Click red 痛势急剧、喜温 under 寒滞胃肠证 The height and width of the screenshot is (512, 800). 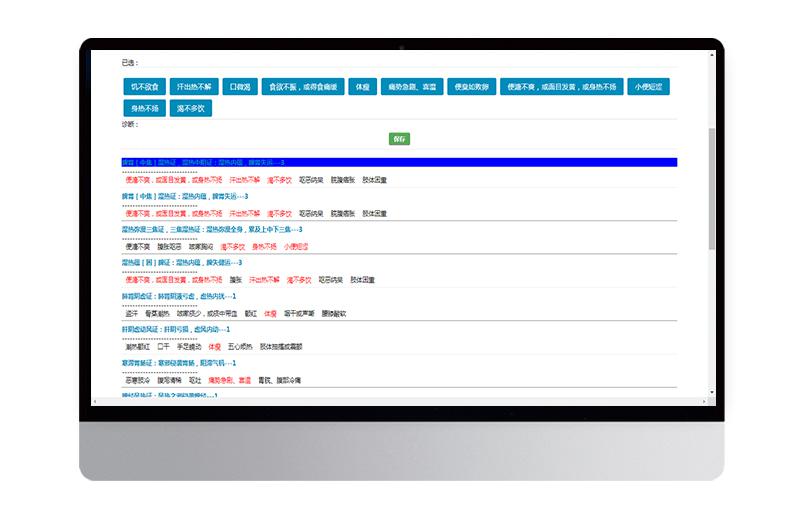pos(230,380)
